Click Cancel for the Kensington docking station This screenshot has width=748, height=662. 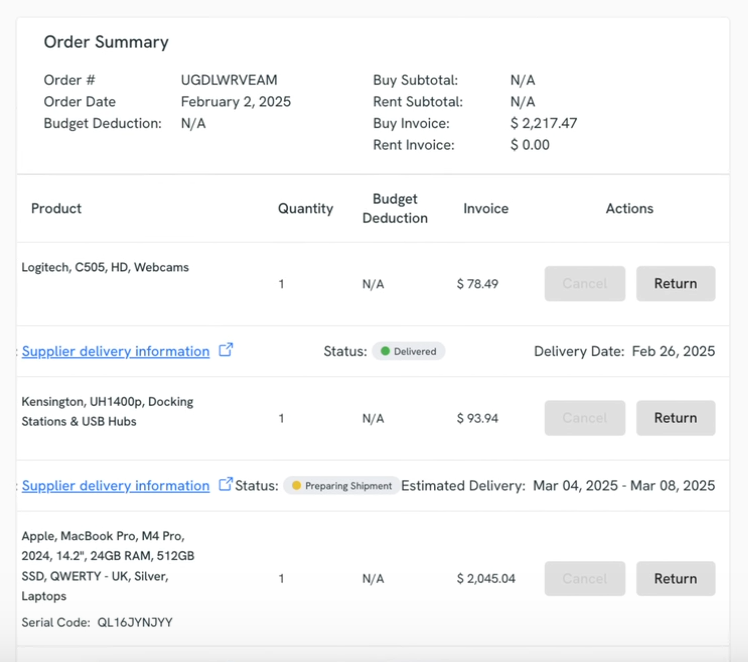[x=584, y=417]
